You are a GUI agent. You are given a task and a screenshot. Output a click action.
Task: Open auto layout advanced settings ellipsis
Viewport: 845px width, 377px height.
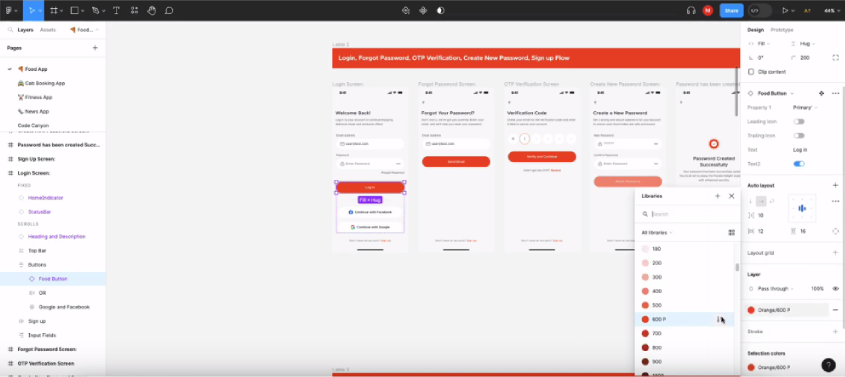point(835,201)
